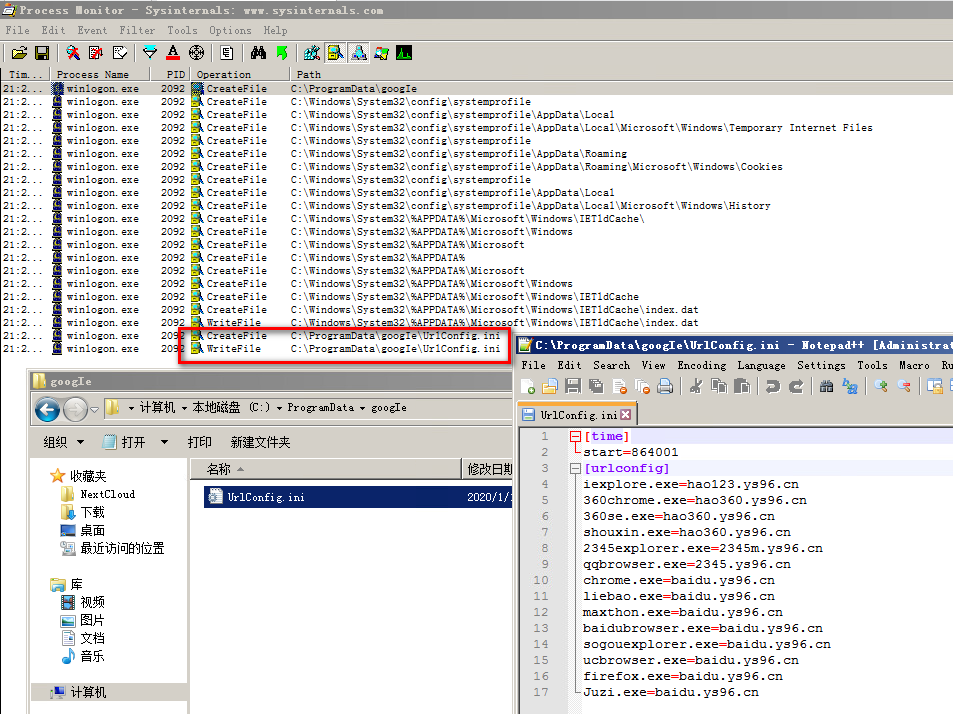Open Process Monitor Filter menu
Viewport: 953px width, 714px height.
coord(137,30)
